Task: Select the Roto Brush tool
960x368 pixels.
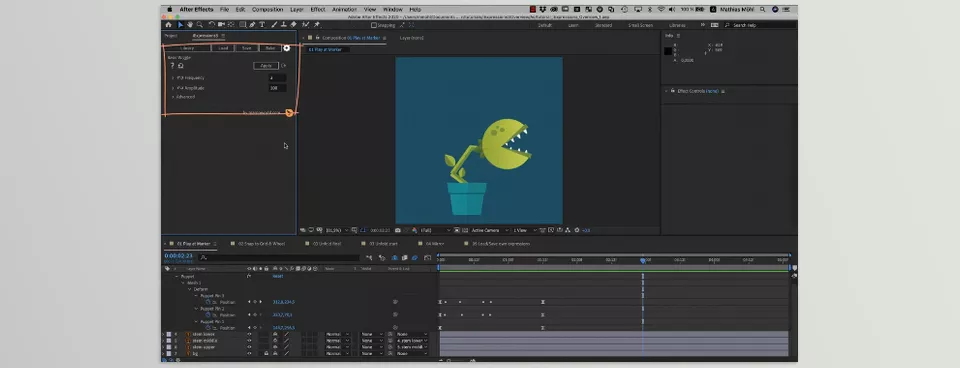Action: coord(306,24)
